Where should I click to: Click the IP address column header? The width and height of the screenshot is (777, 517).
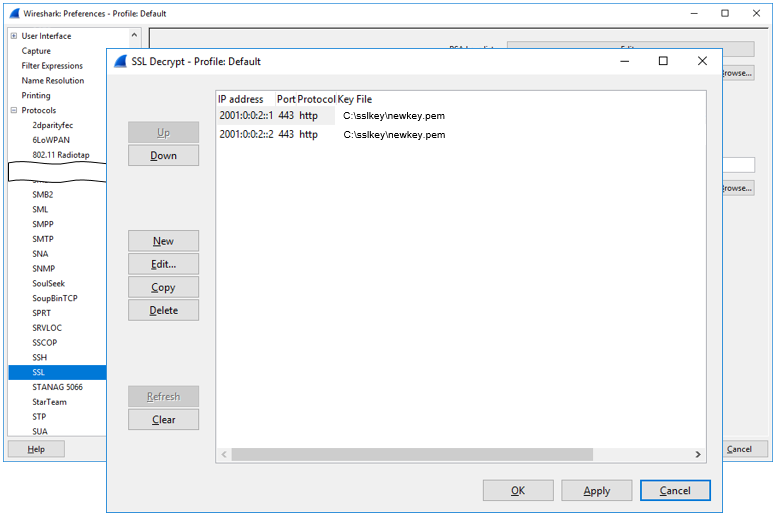click(246, 99)
